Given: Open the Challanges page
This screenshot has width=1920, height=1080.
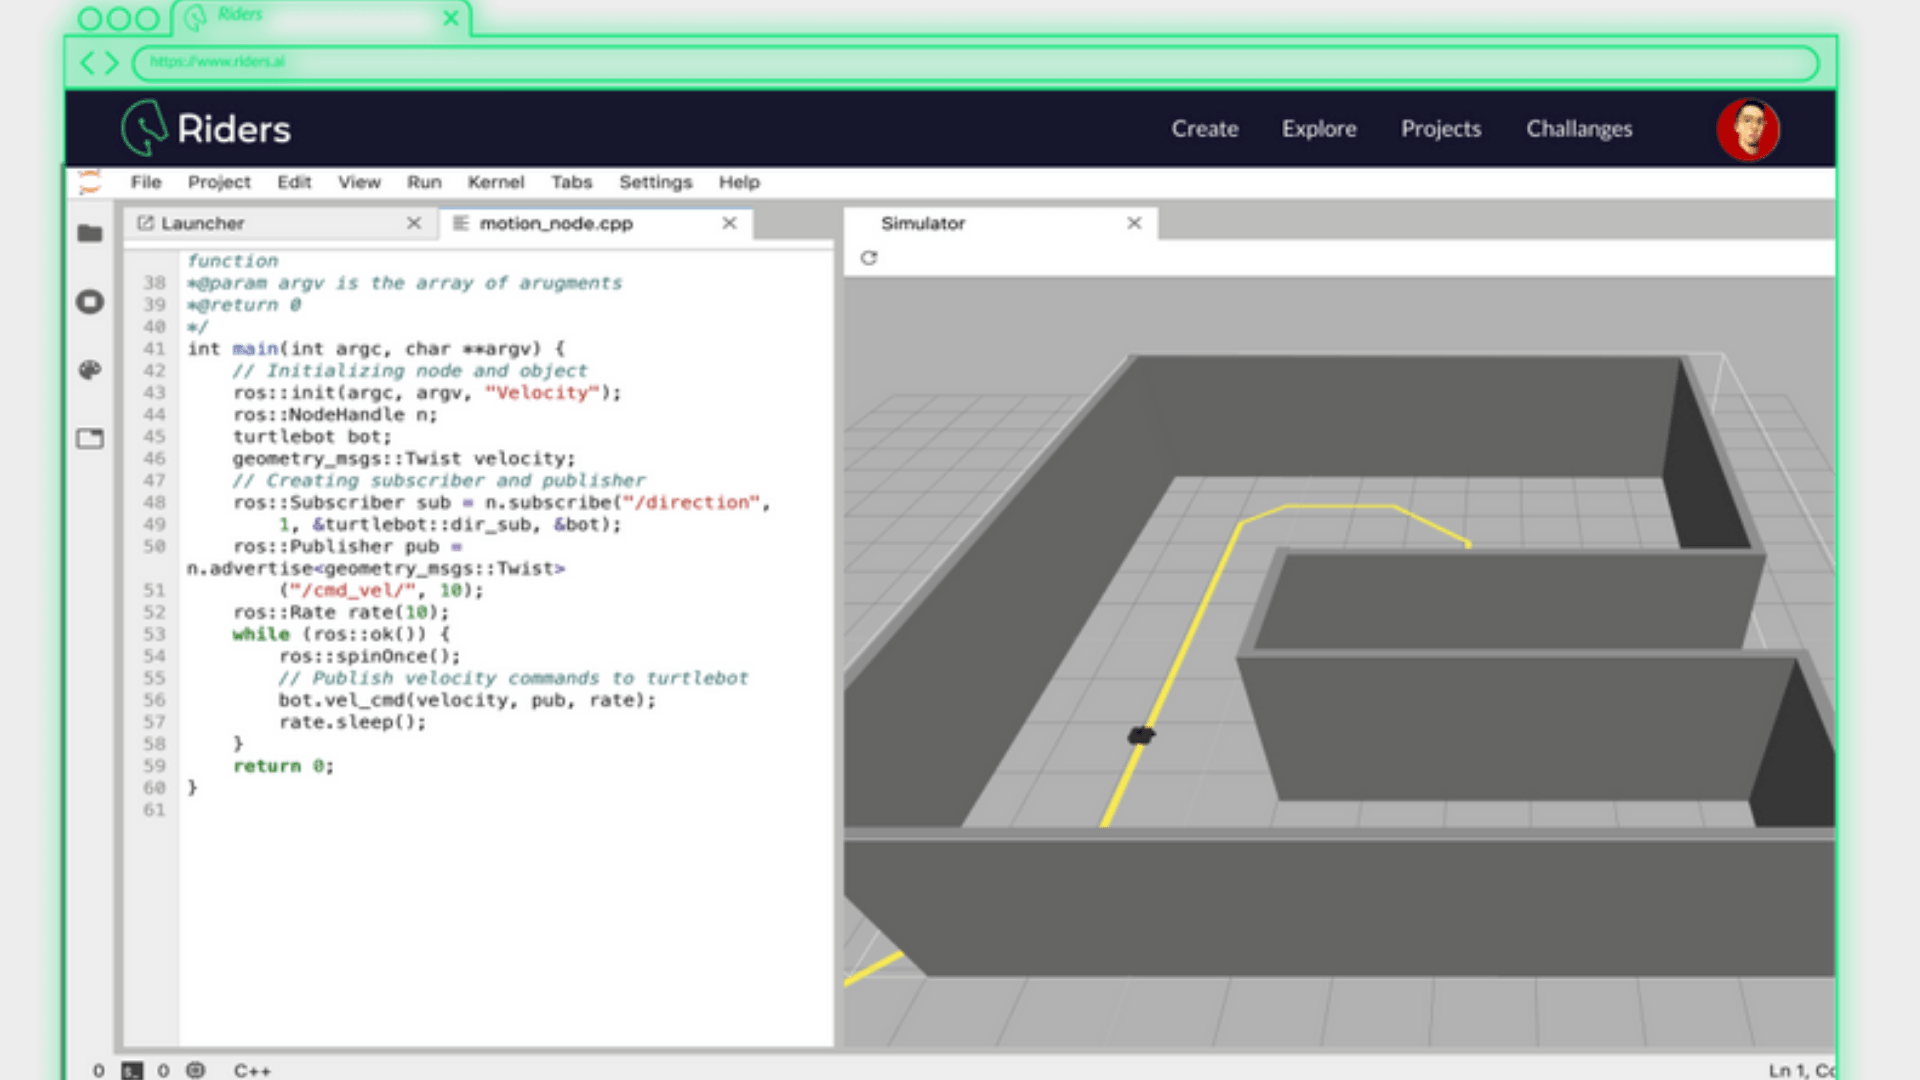Looking at the screenshot, I should pos(1578,128).
